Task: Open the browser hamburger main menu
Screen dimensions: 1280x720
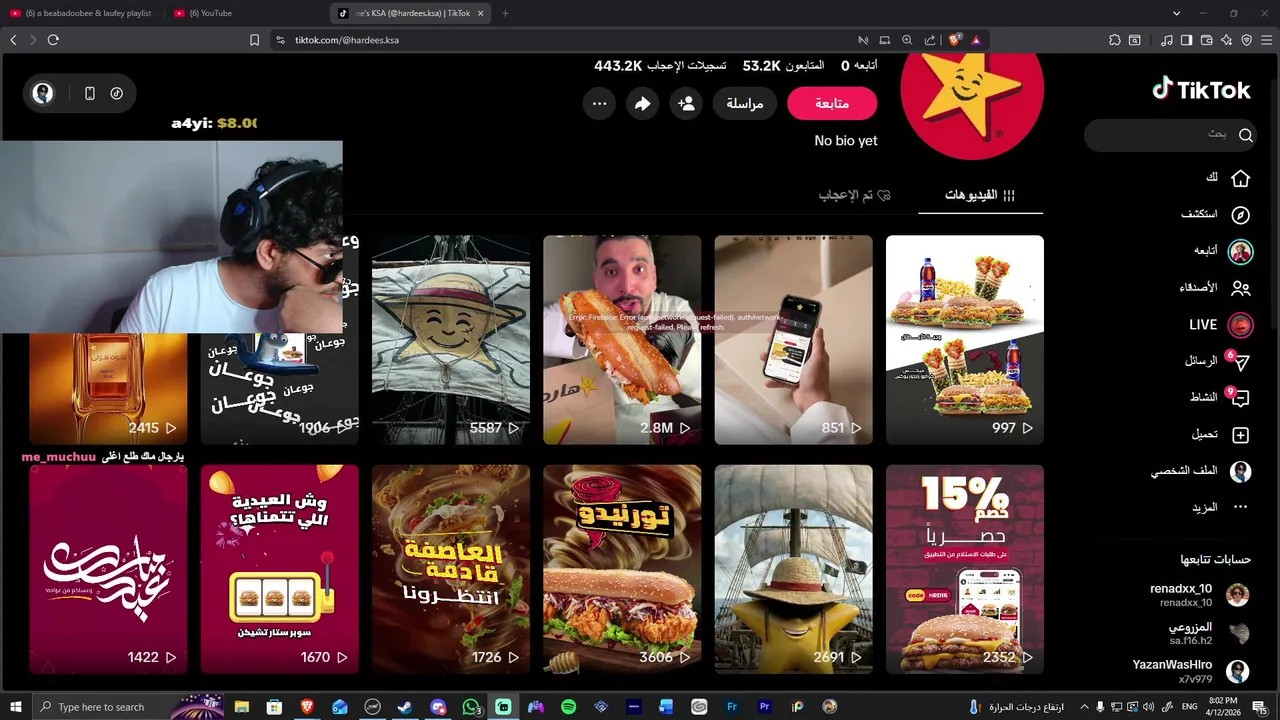Action: click(x=1267, y=40)
